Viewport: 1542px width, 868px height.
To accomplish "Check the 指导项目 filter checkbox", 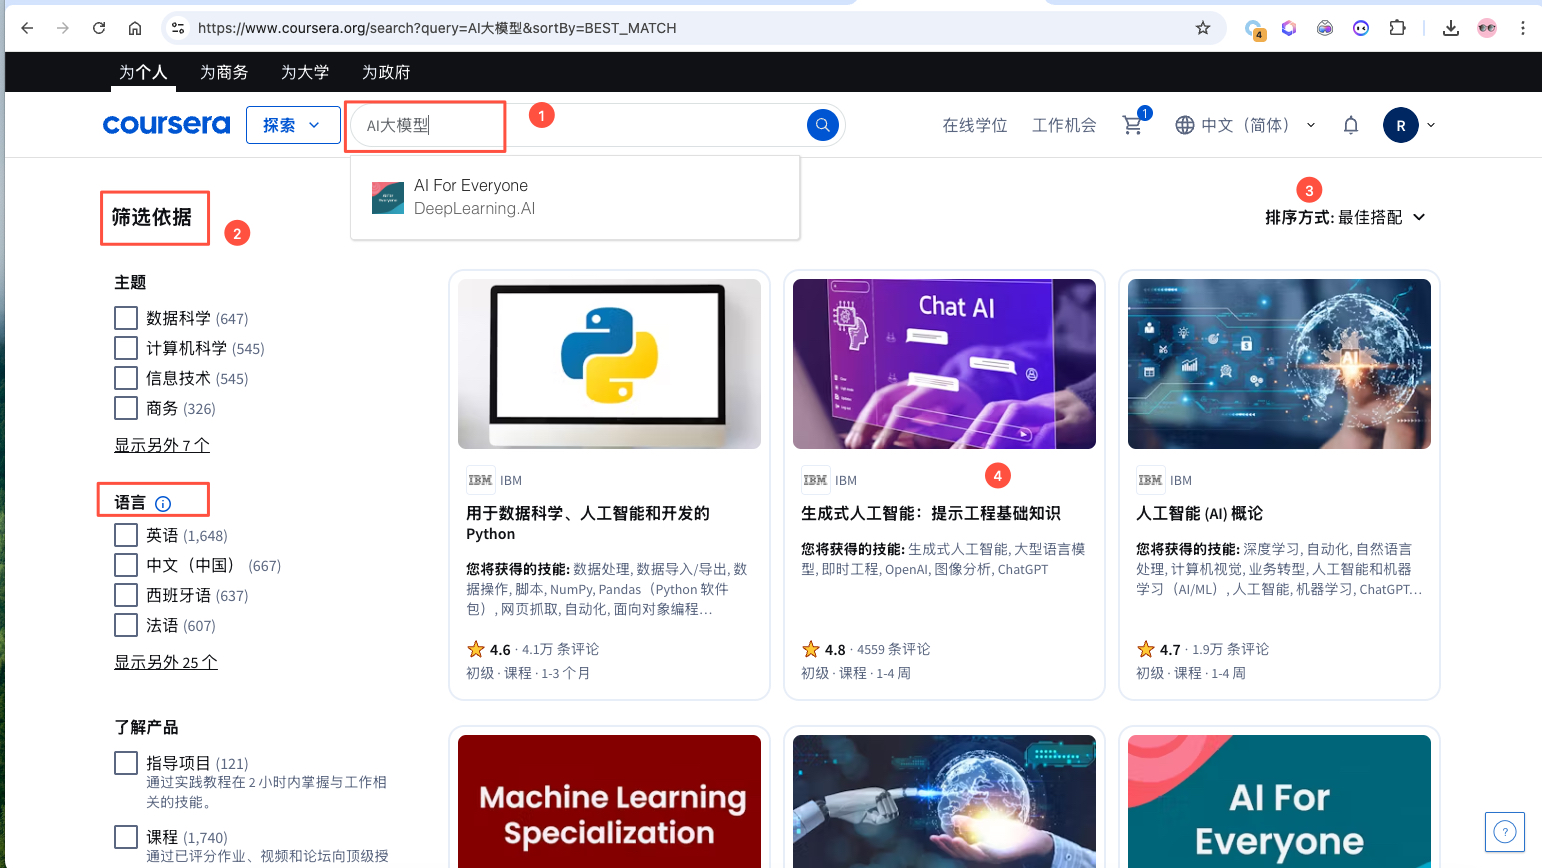I will 125,762.
